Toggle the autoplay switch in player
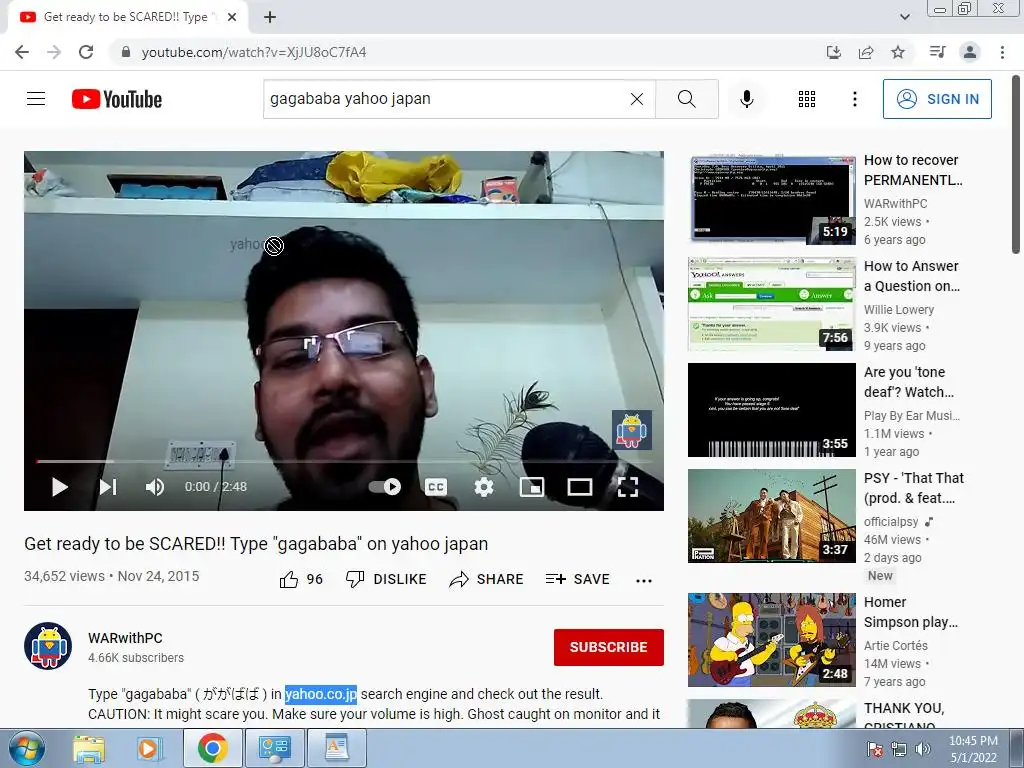Viewport: 1024px width, 768px height. tap(385, 487)
